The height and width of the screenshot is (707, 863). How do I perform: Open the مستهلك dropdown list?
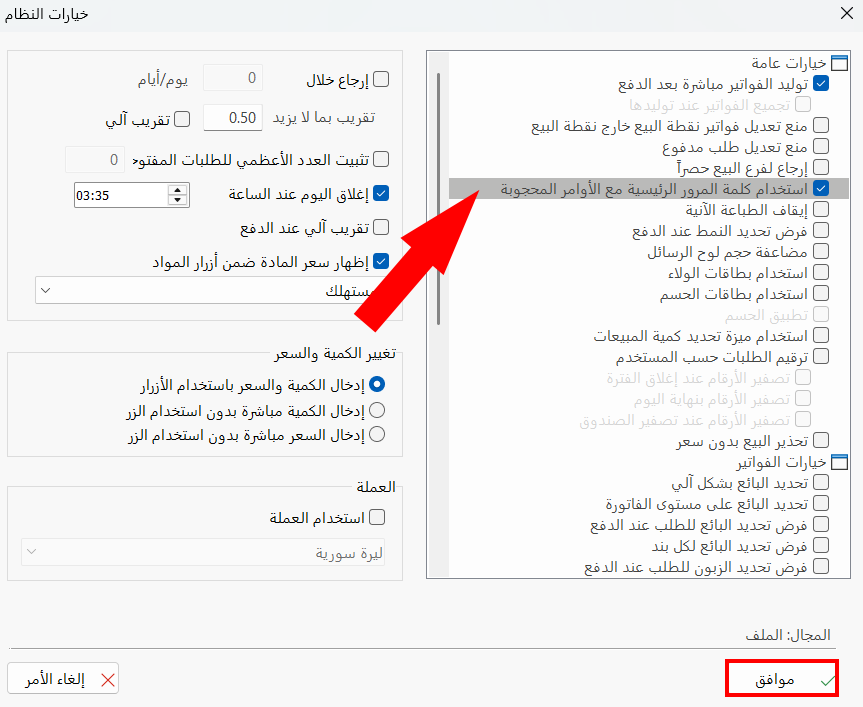[x=44, y=289]
